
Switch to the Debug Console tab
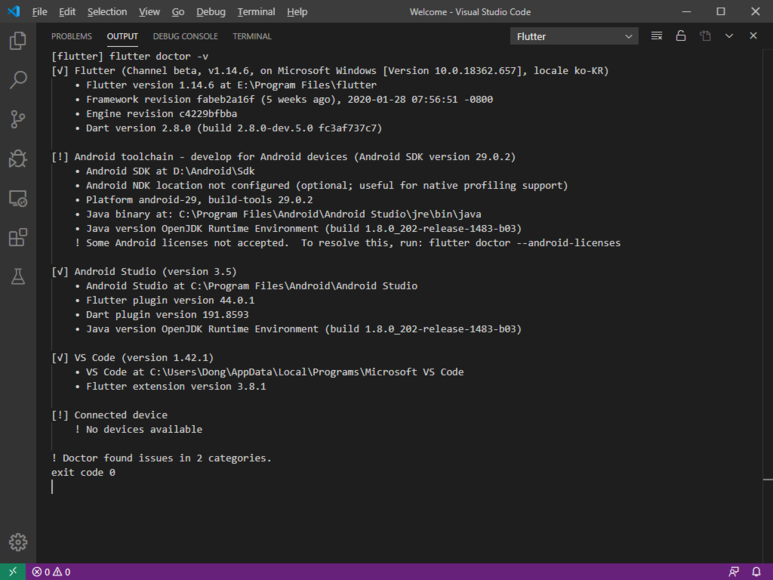185,36
